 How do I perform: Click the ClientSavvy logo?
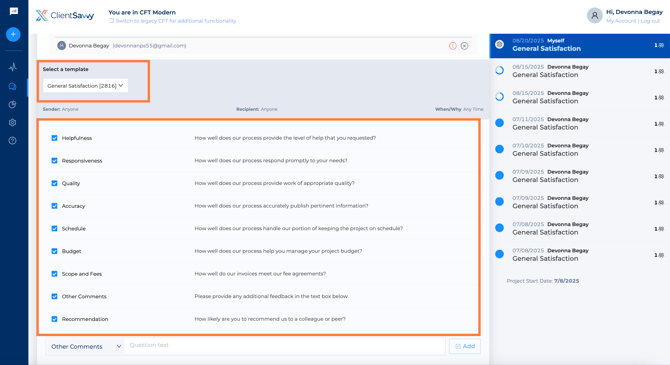pyautogui.click(x=65, y=16)
